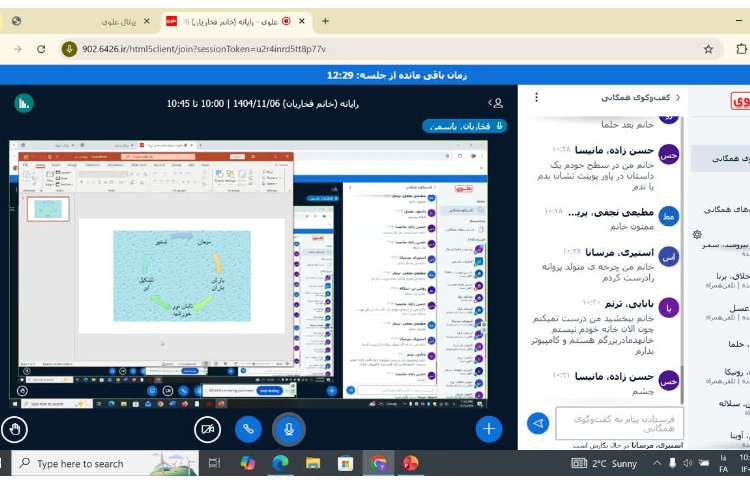This screenshot has height=480, width=750.
Task: Click talking indicator فخاریان، یاسمن
Action: pos(464,126)
